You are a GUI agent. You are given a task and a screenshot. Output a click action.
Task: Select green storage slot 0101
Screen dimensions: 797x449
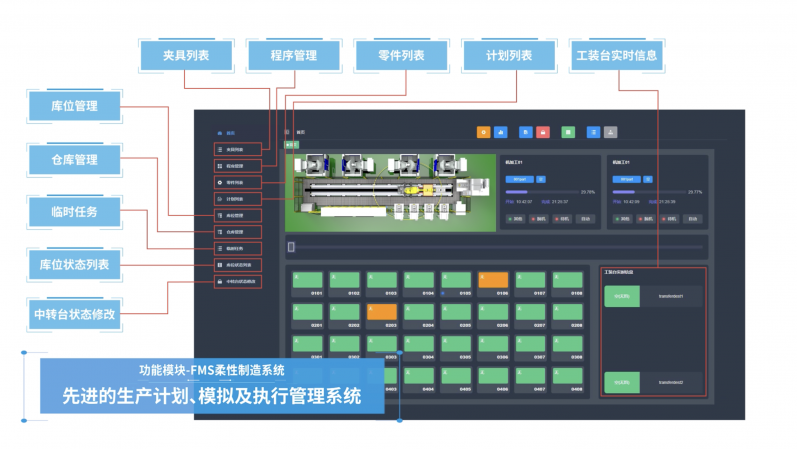tap(308, 282)
